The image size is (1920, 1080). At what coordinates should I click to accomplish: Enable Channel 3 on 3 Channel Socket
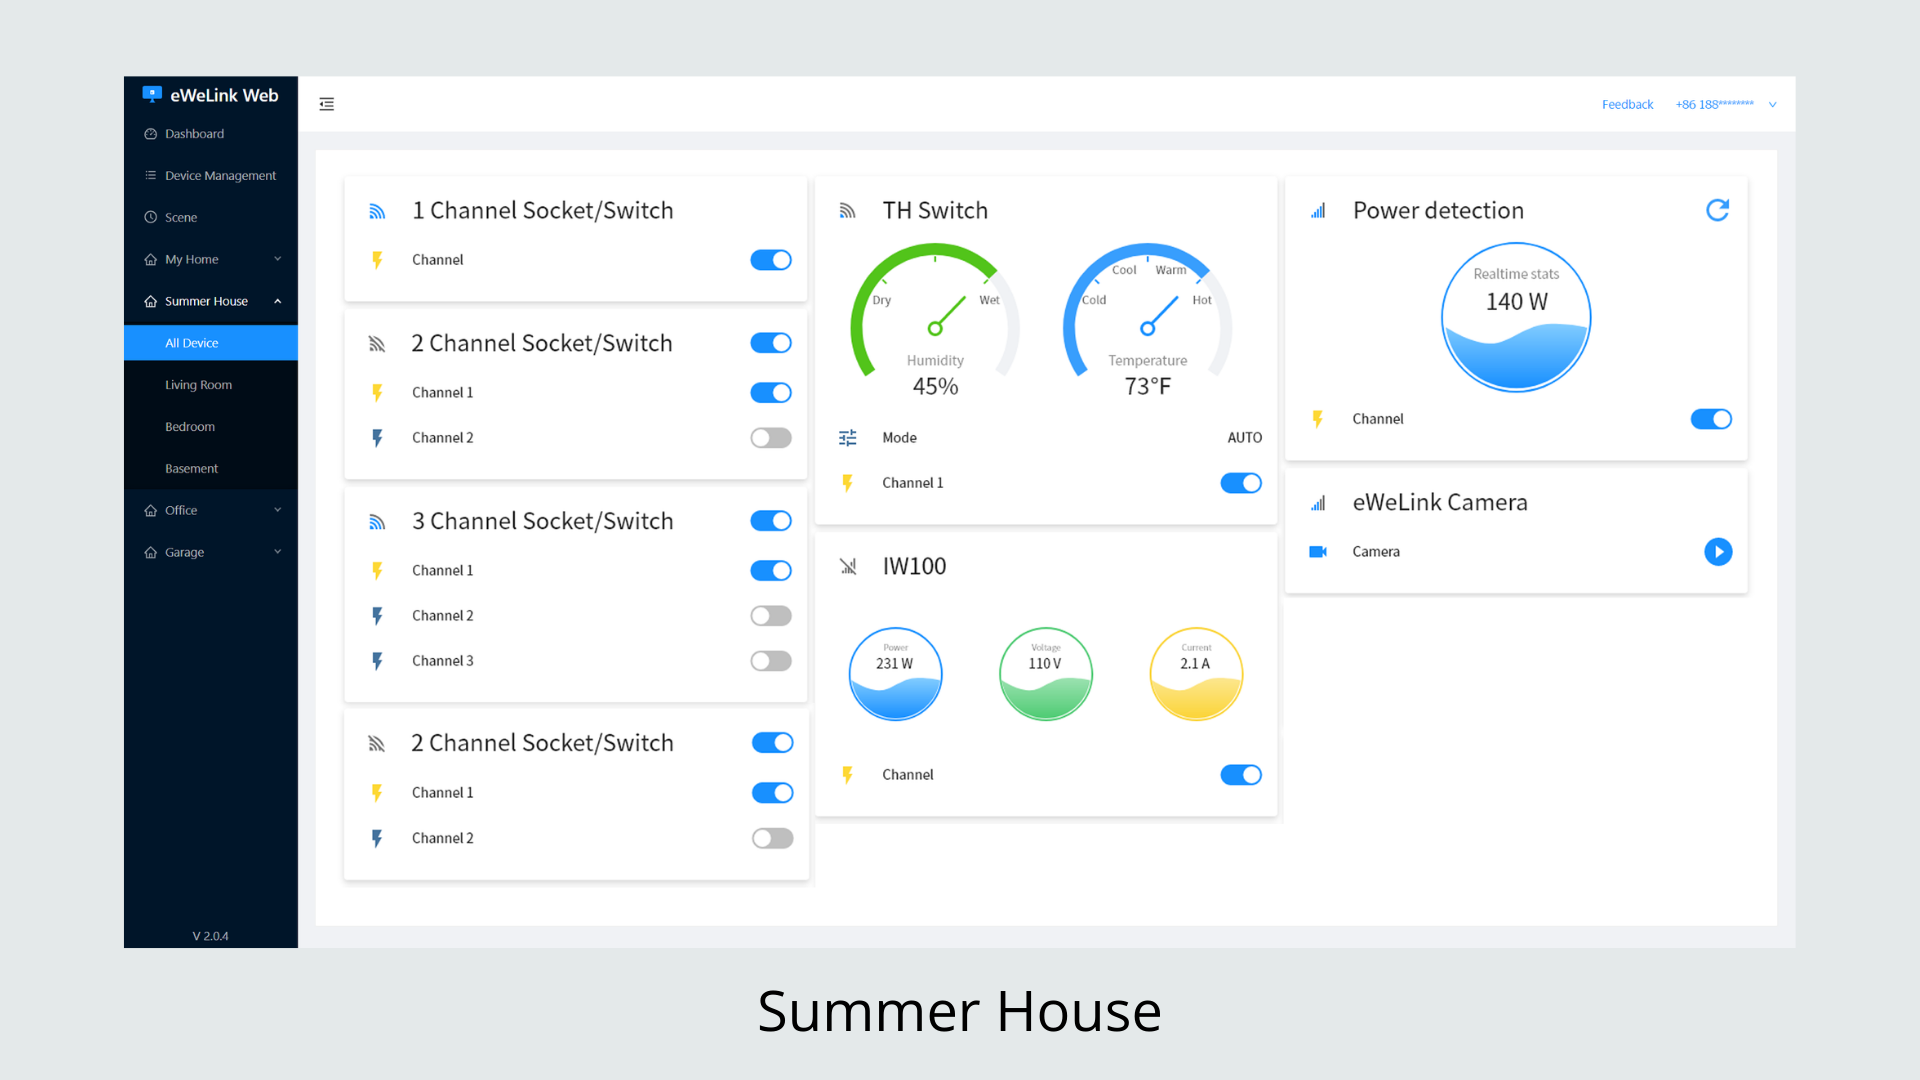tap(770, 661)
